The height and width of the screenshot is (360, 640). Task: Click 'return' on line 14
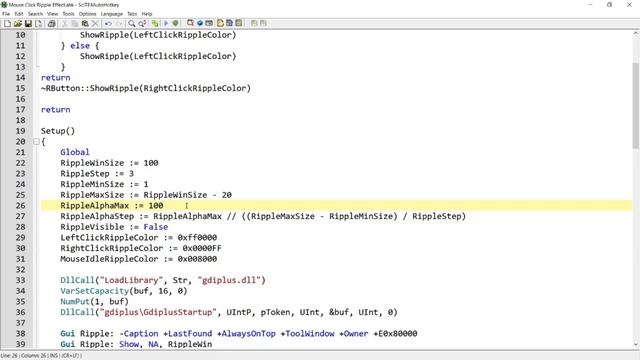pyautogui.click(x=55, y=78)
